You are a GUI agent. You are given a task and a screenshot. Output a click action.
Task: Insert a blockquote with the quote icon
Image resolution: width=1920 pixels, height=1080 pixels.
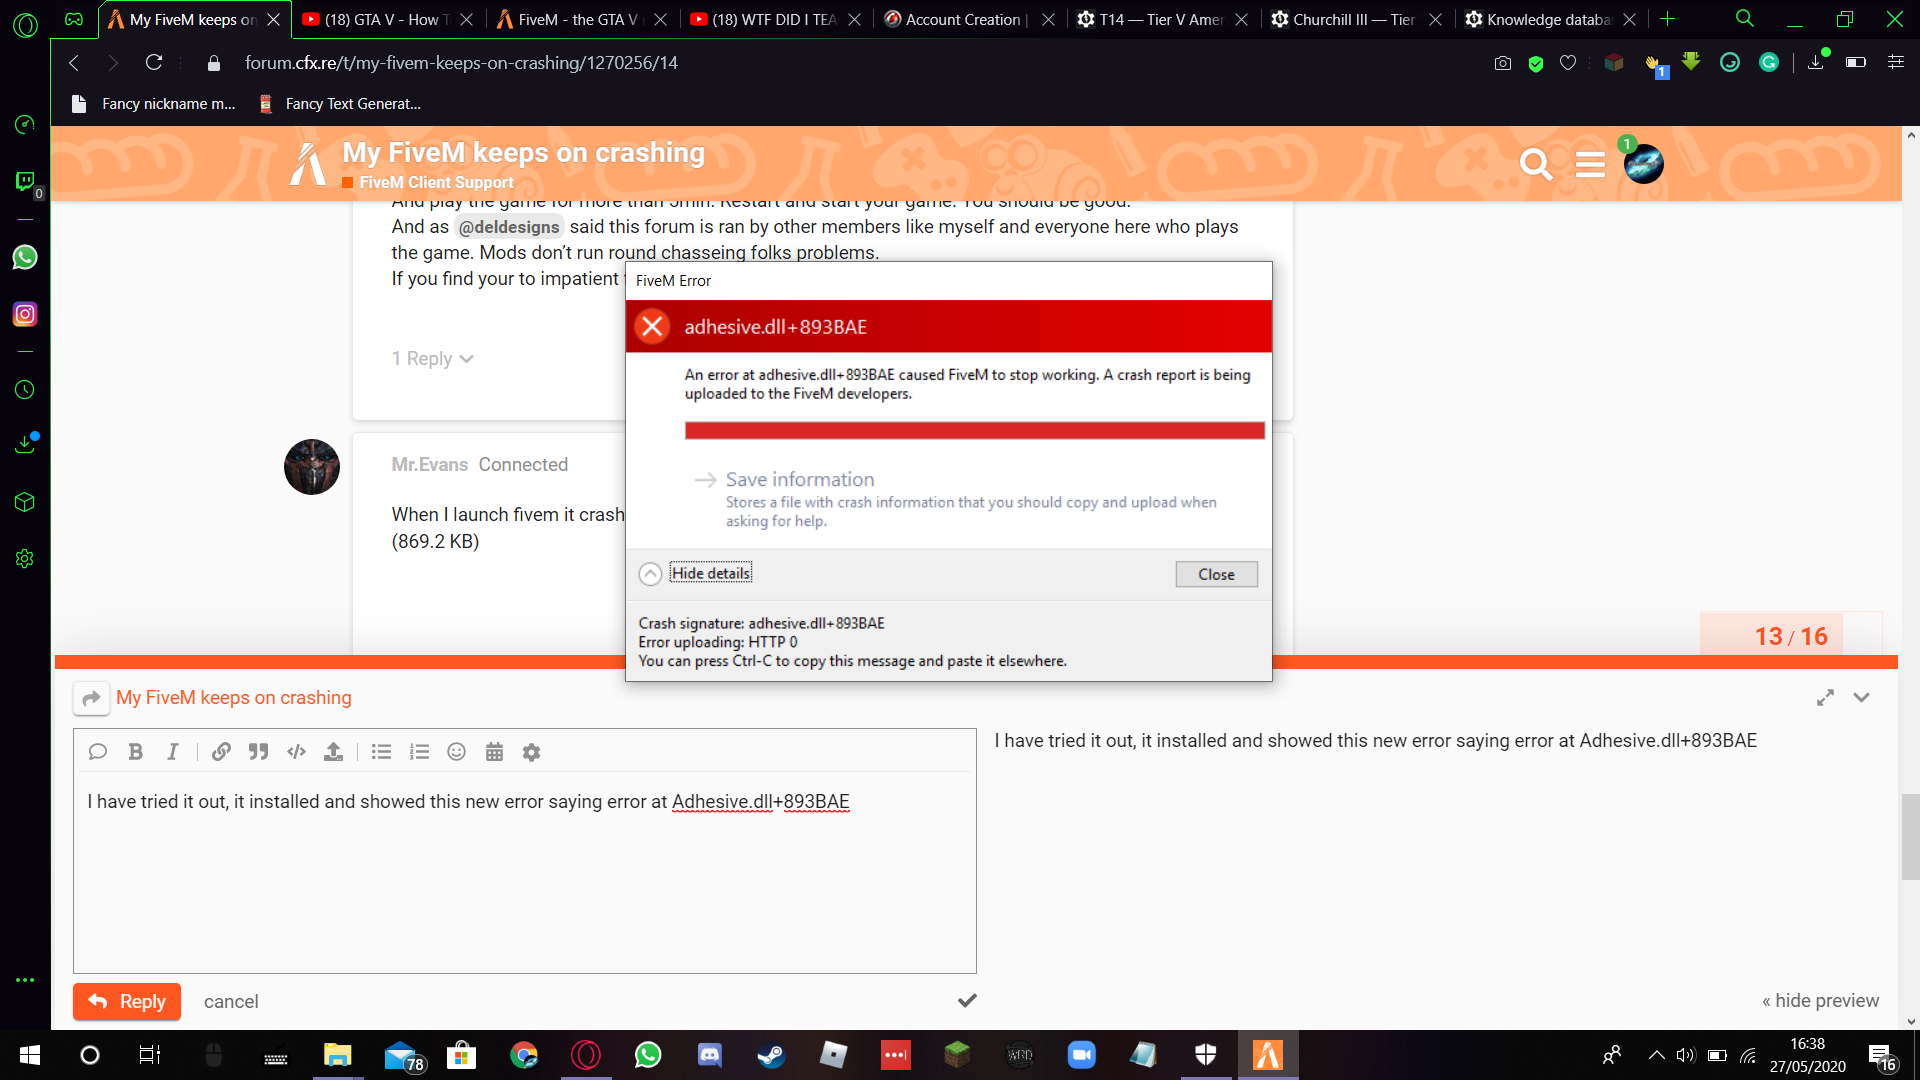258,752
